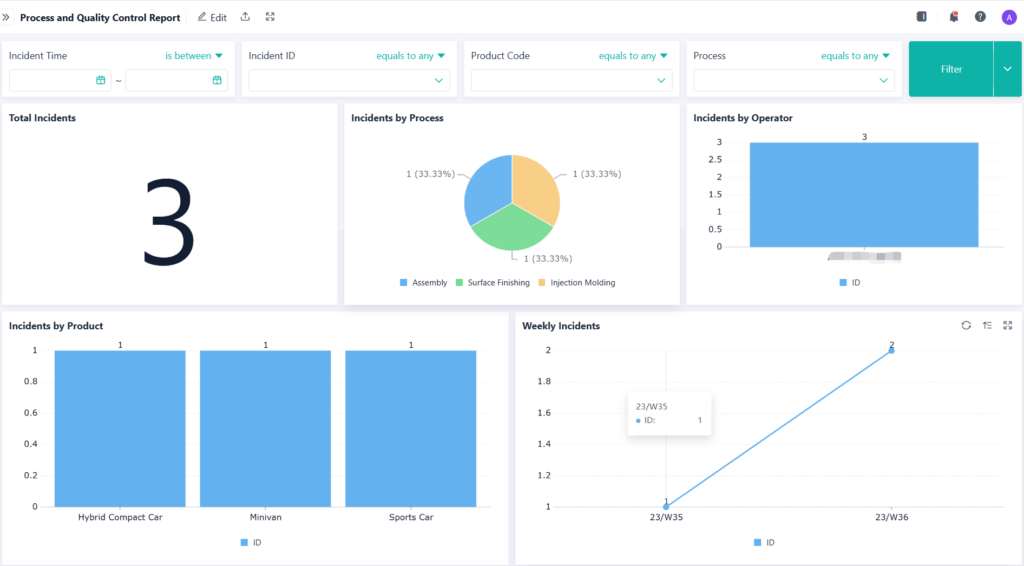Expand the arrow next to Filter button
Viewport: 1024px width, 566px height.
pyautogui.click(x=1005, y=69)
